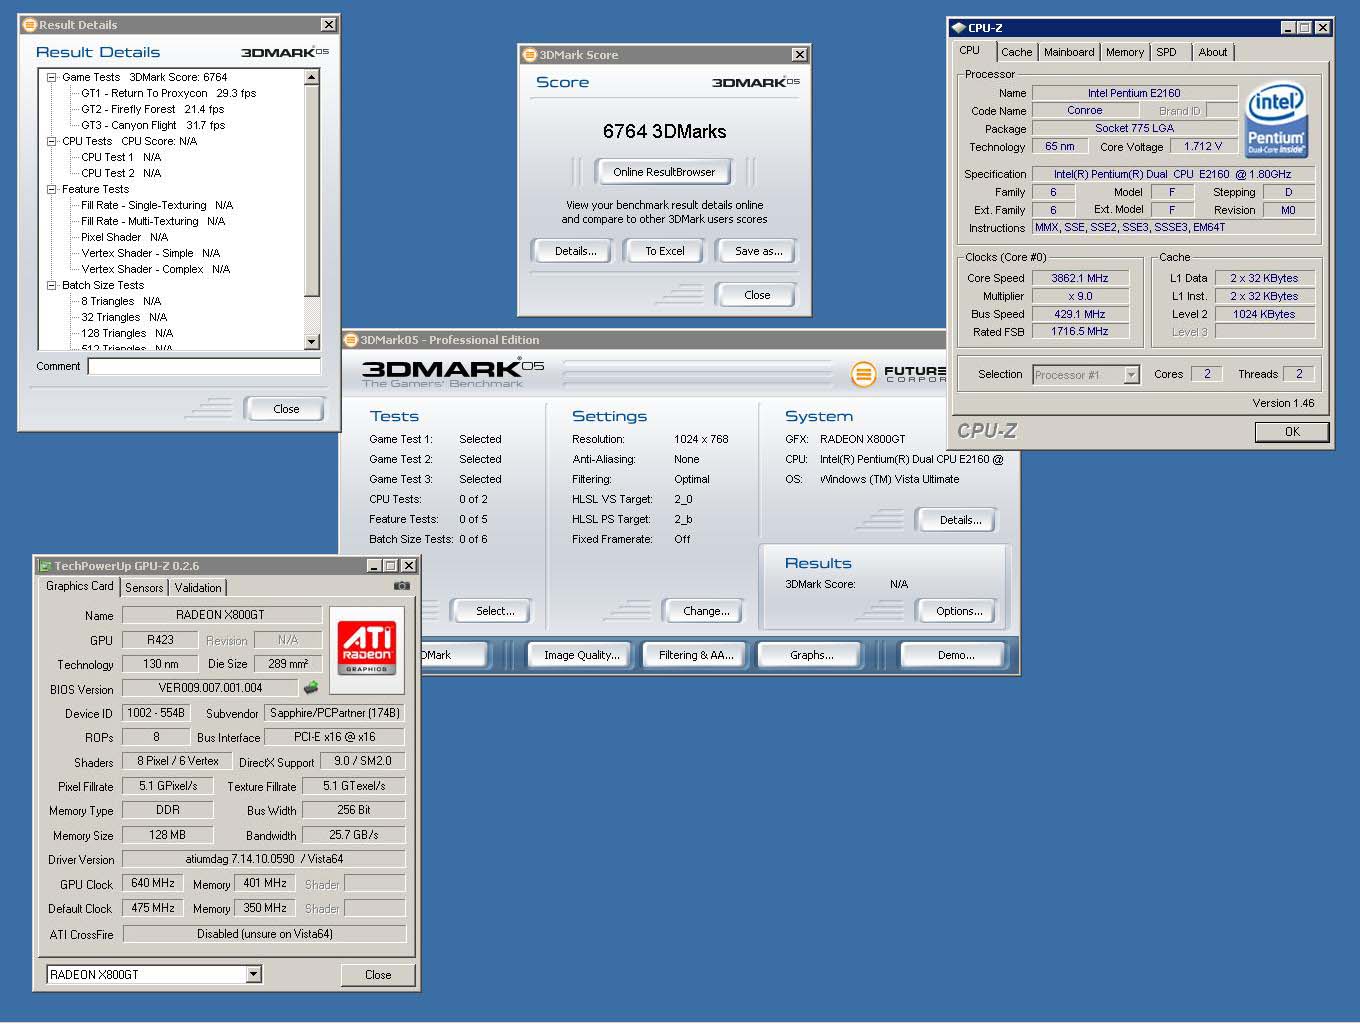This screenshot has width=1360, height=1024.
Task: Click the Close button in GPU-Z
Action: coord(378,975)
